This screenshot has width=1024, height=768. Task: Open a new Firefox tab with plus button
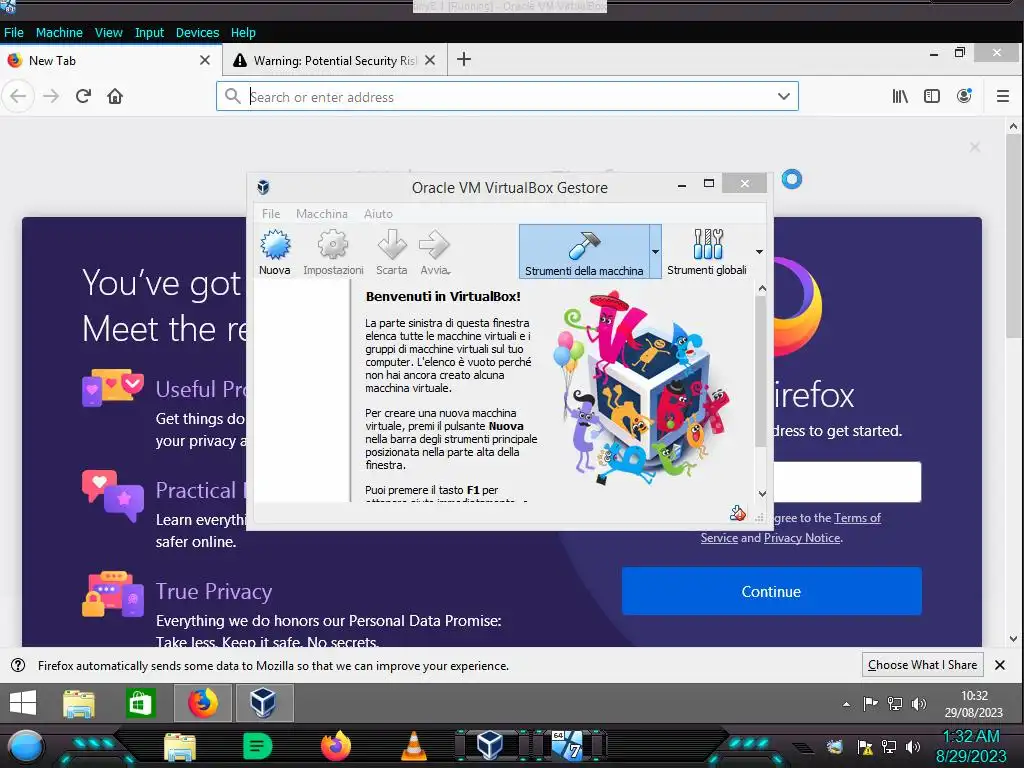click(464, 59)
